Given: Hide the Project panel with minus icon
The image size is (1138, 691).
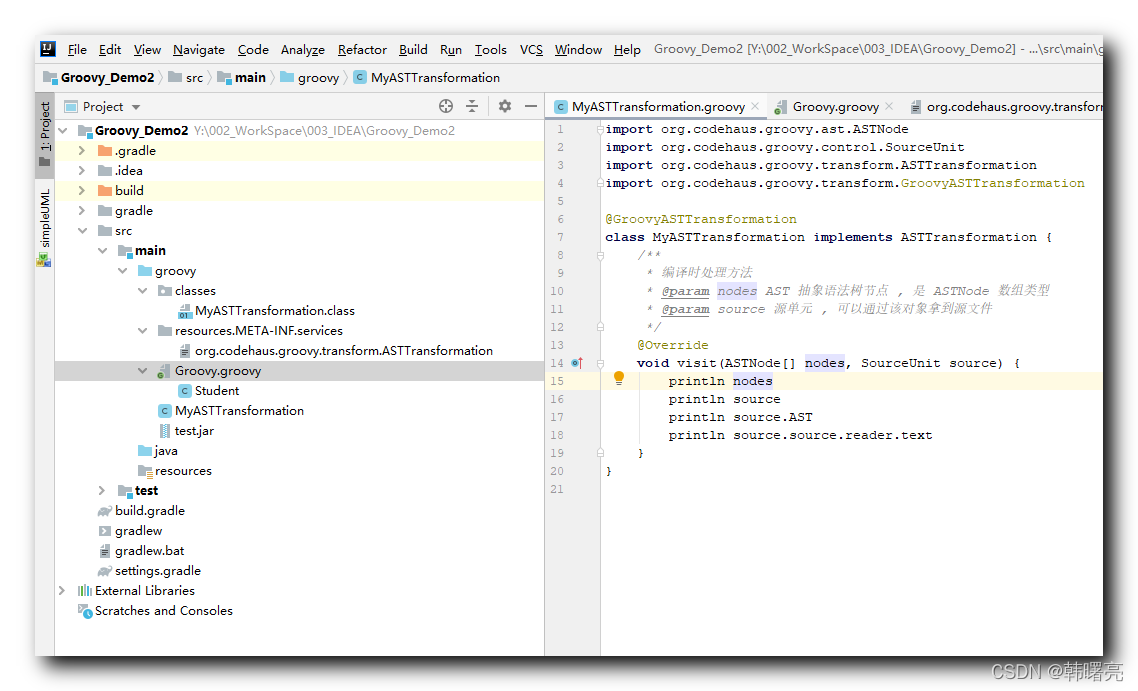Looking at the screenshot, I should (531, 106).
